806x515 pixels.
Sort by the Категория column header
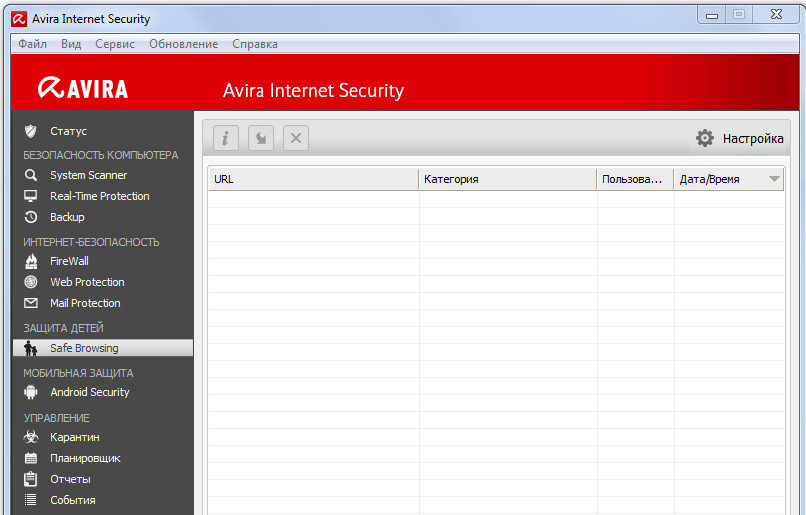507,179
